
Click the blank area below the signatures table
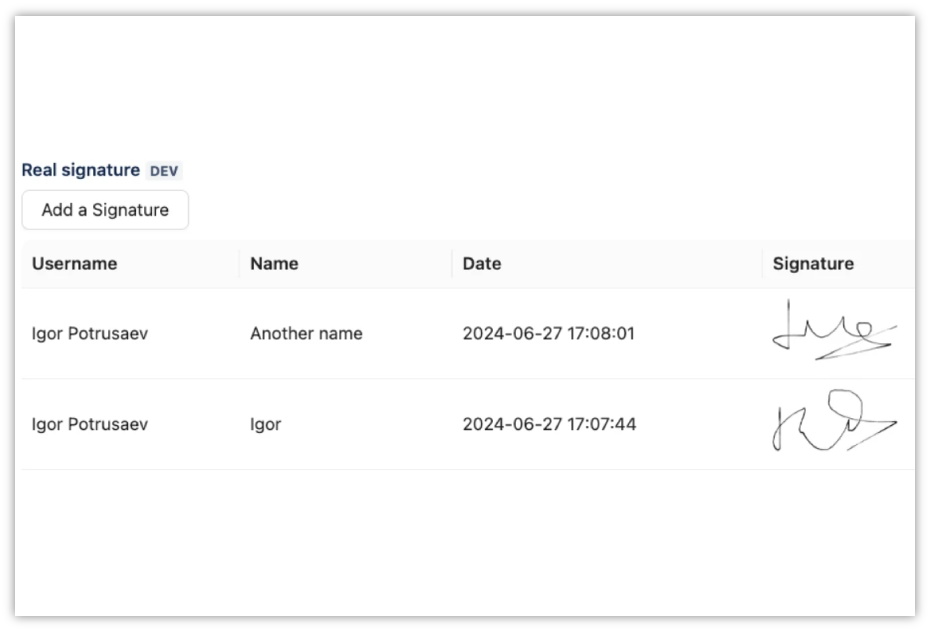pyautogui.click(x=467, y=542)
